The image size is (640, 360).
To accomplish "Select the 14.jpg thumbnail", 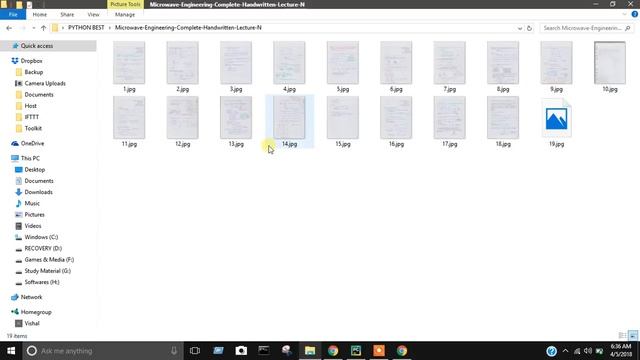I will tap(289, 118).
